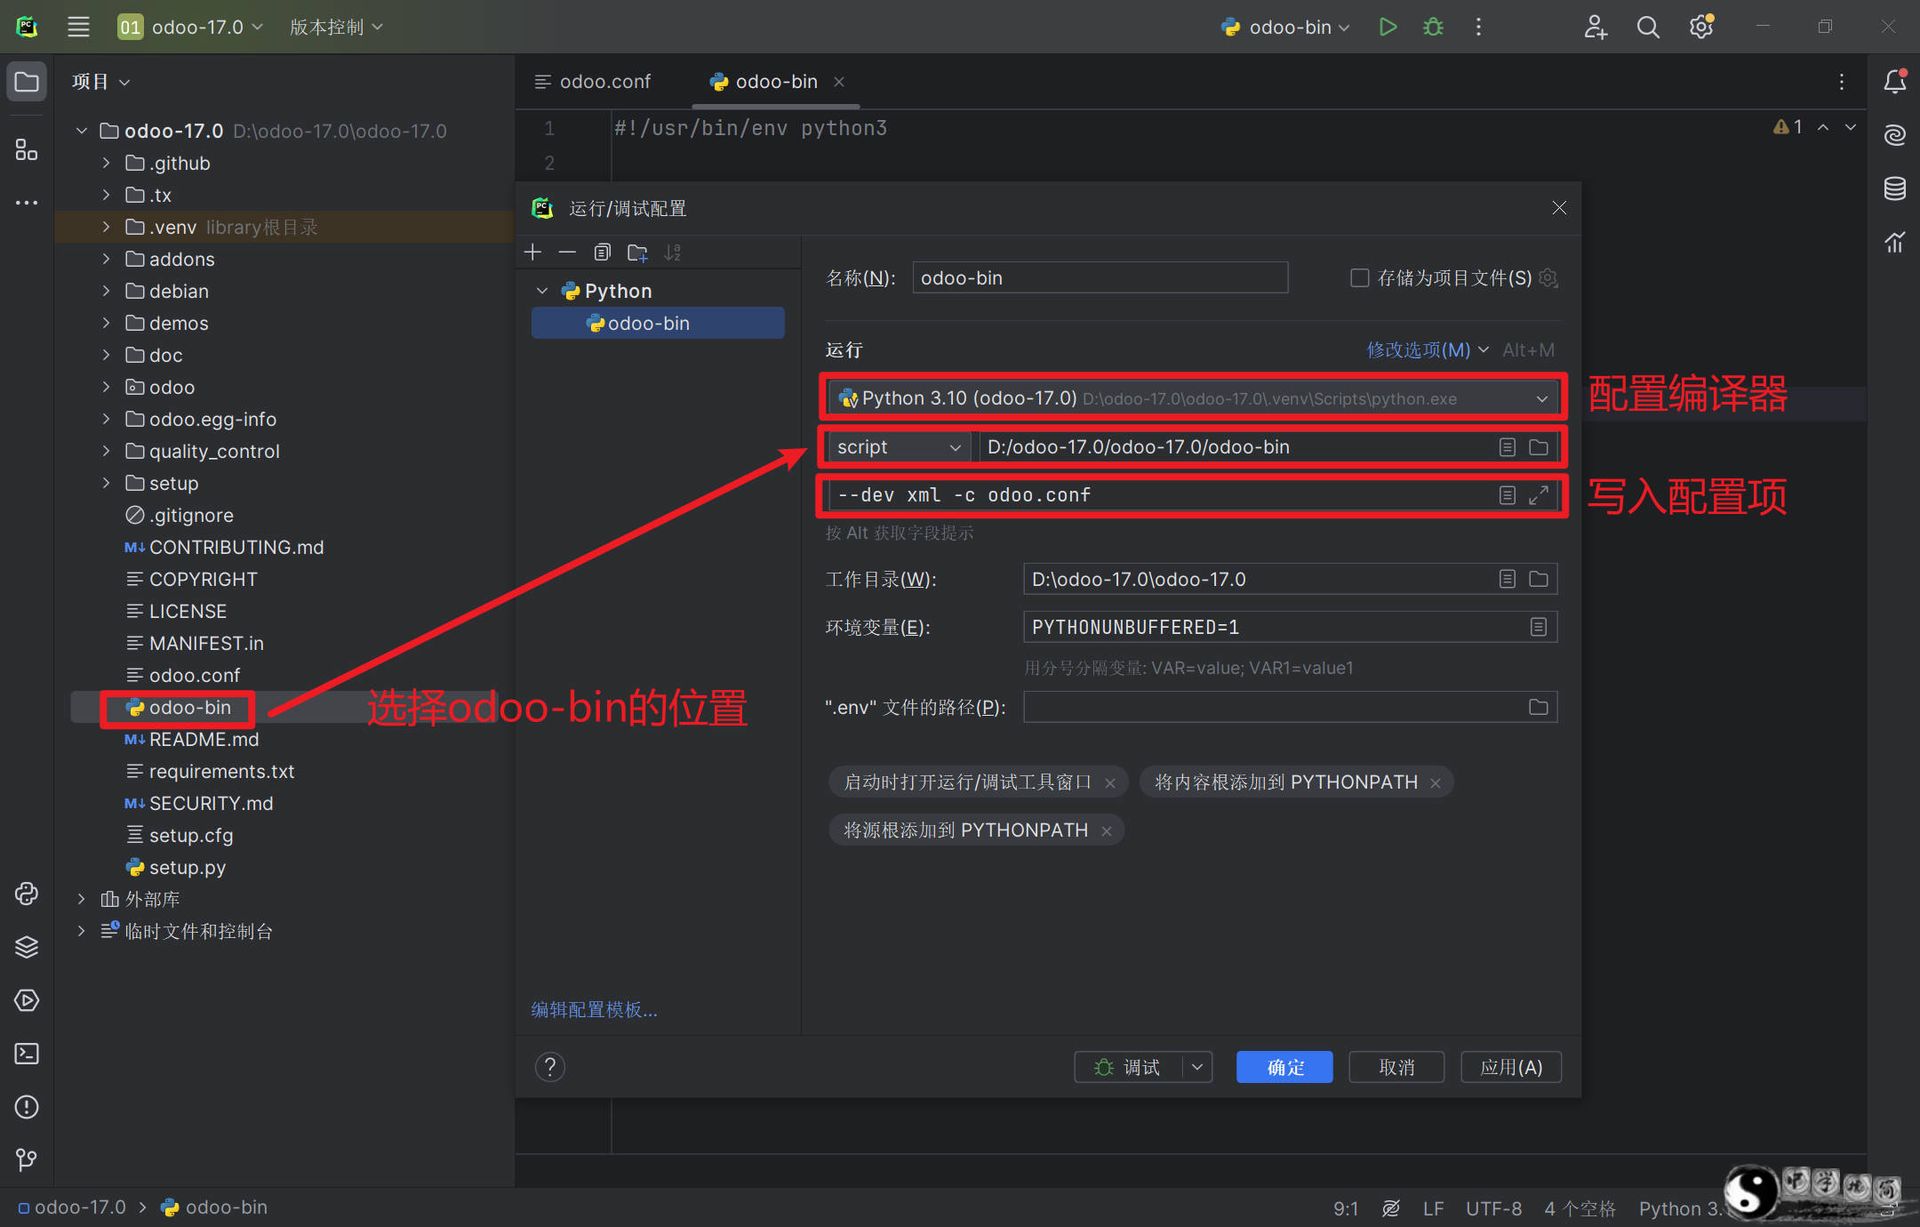Click the Run odoo-bin play icon
Viewport: 1920px width, 1227px height.
(1387, 27)
